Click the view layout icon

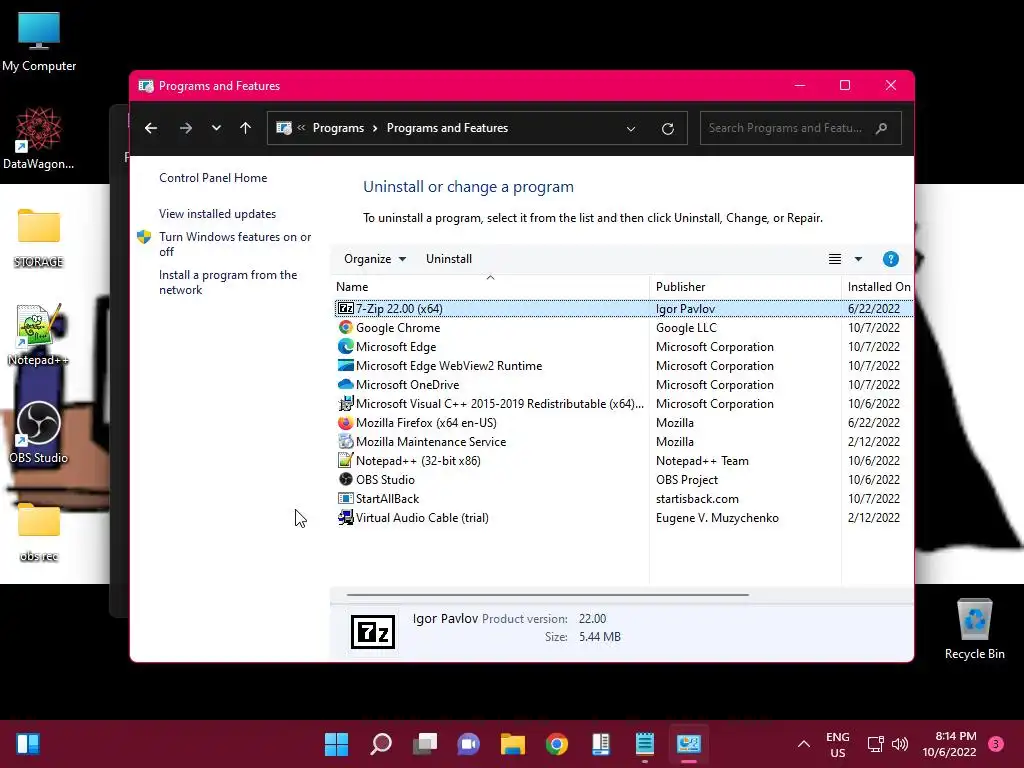point(835,259)
